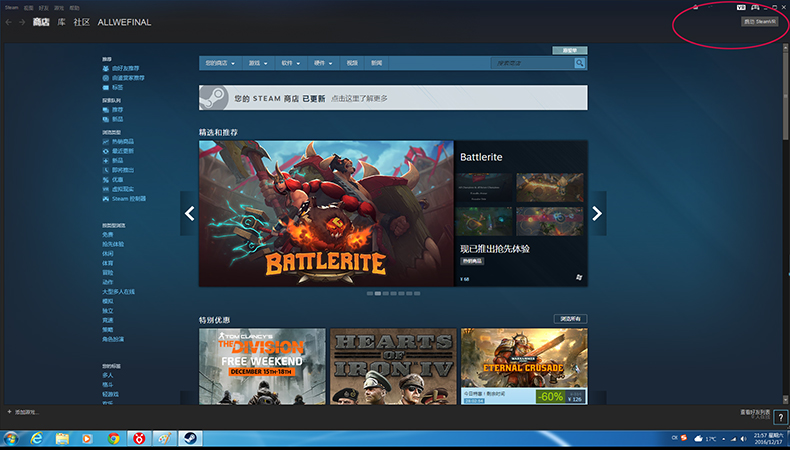Click the upcoming releases icon (即将推出)
The width and height of the screenshot is (790, 450).
point(106,170)
